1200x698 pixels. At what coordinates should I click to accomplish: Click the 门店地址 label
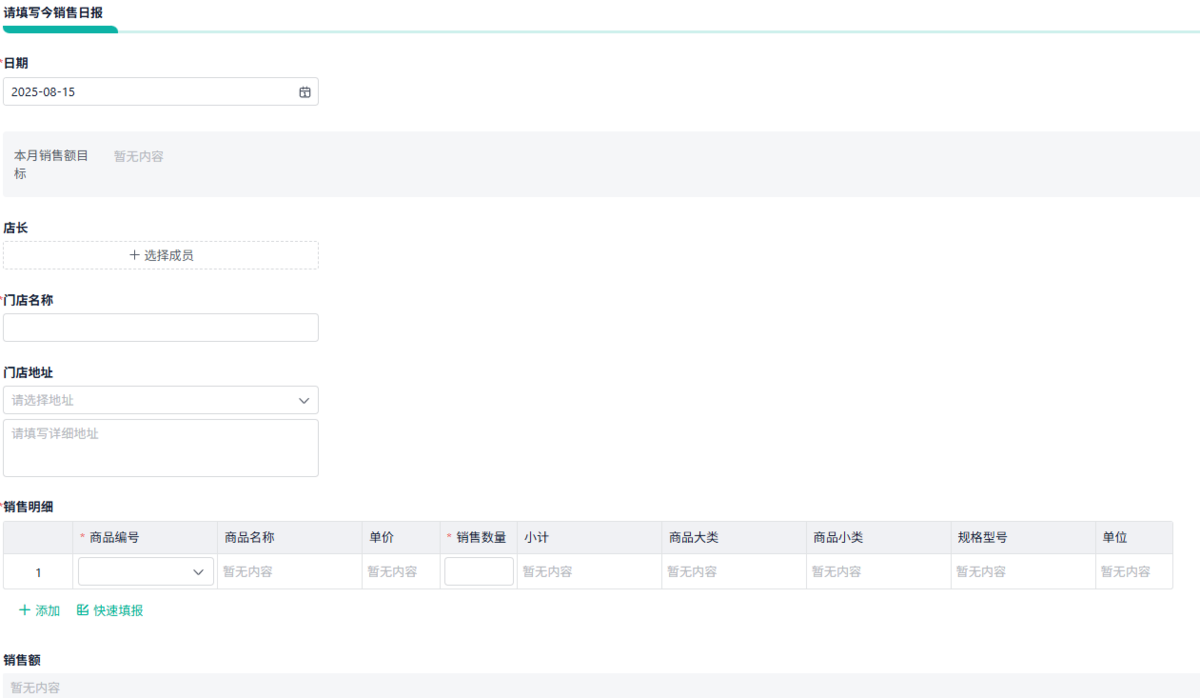[x=28, y=372]
